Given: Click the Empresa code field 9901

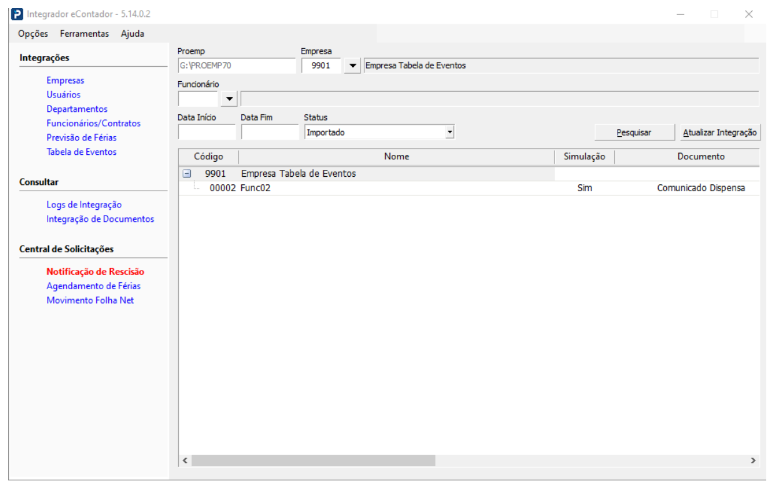Looking at the screenshot, I should coord(321,66).
